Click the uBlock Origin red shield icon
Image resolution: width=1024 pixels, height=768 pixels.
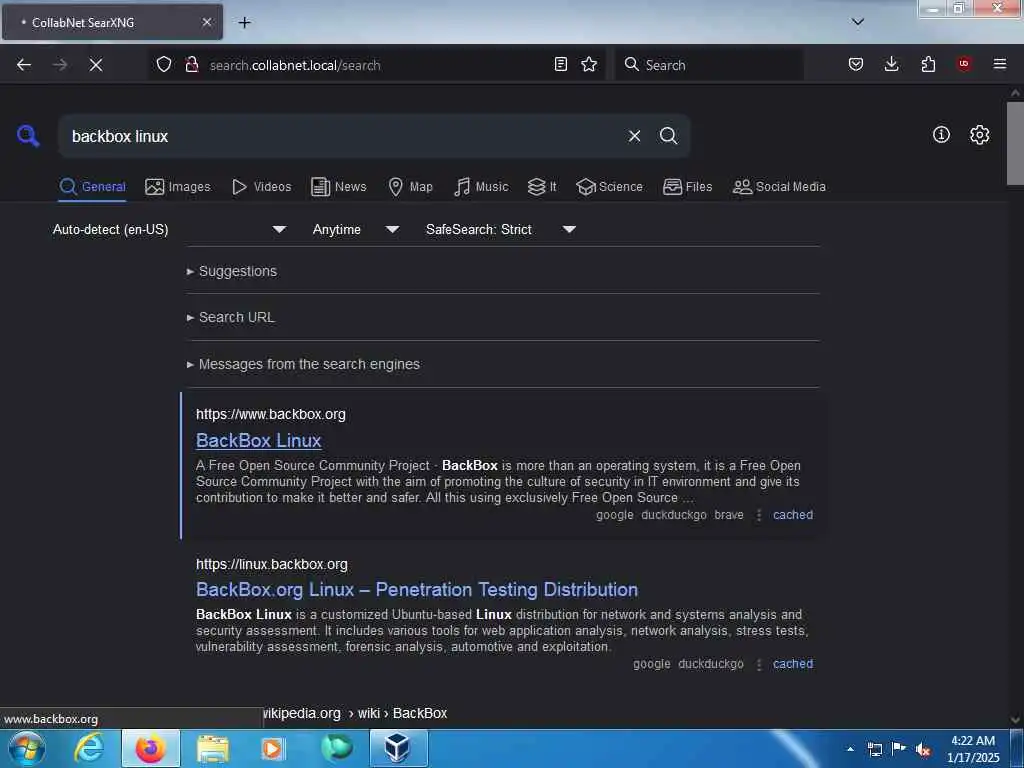pyautogui.click(x=963, y=64)
